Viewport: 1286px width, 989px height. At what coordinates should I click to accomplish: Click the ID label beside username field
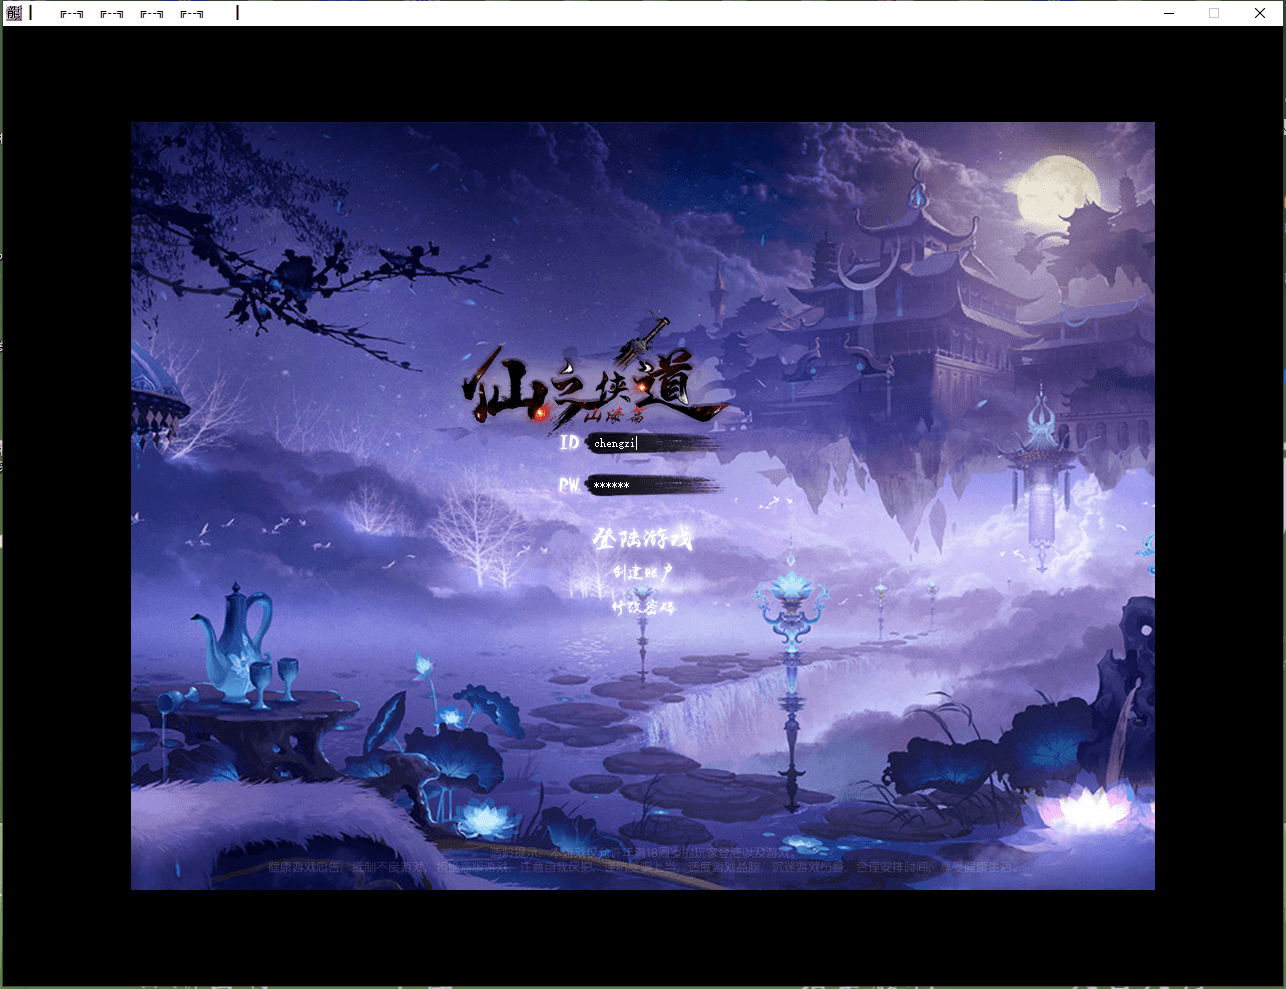pos(569,442)
